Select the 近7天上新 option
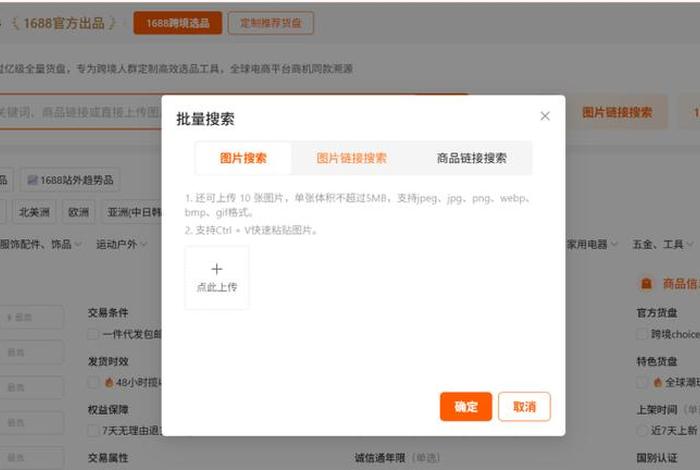Image resolution: width=700 pixels, height=470 pixels. (642, 431)
